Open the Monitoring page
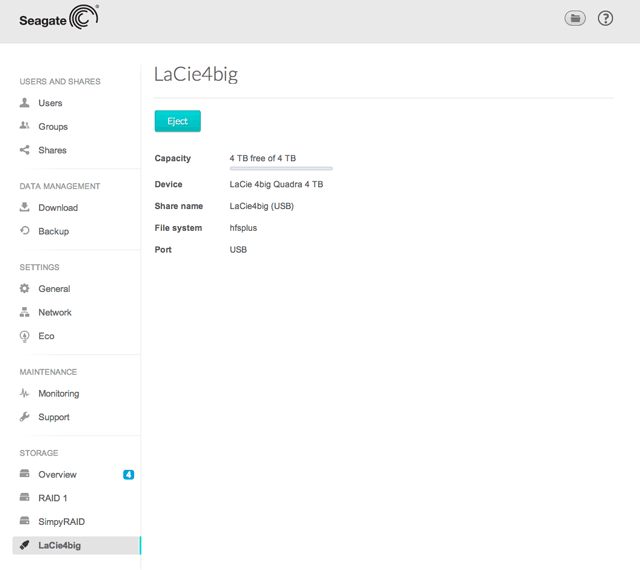The image size is (640, 570). [x=58, y=394]
